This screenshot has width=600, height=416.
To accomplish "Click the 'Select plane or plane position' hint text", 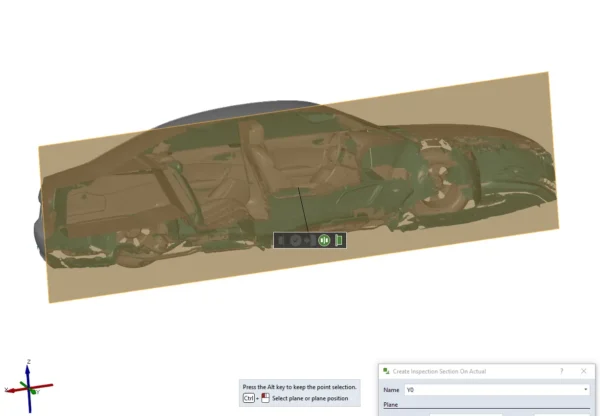I will pyautogui.click(x=310, y=398).
